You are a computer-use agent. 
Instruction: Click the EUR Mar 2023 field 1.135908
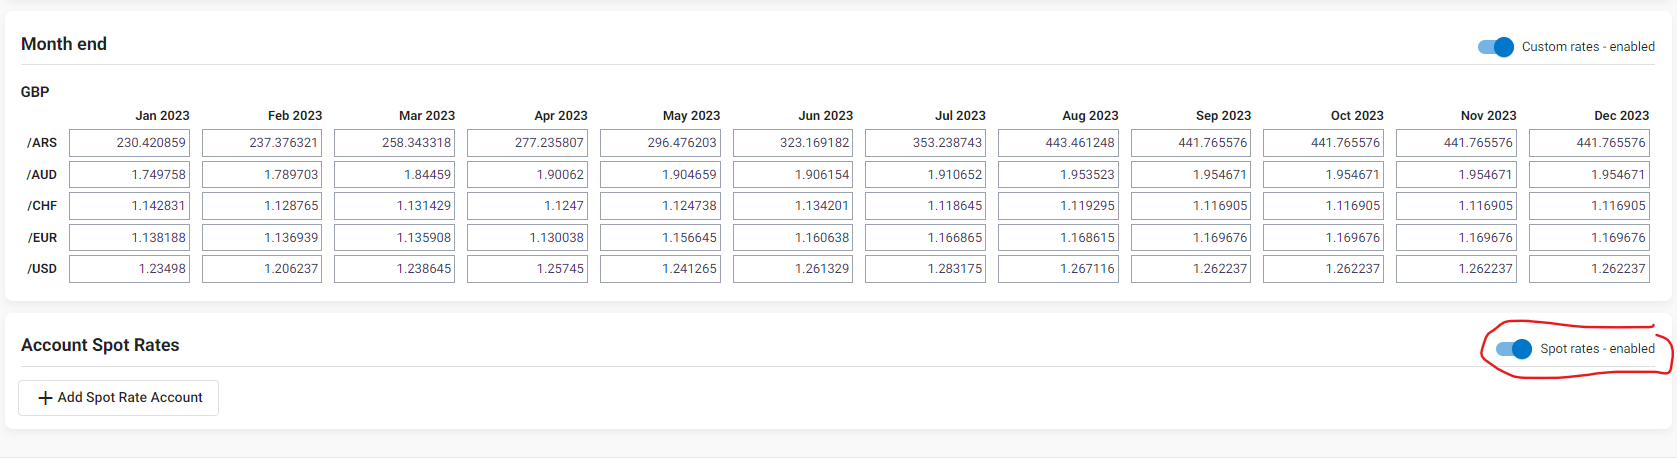[395, 238]
